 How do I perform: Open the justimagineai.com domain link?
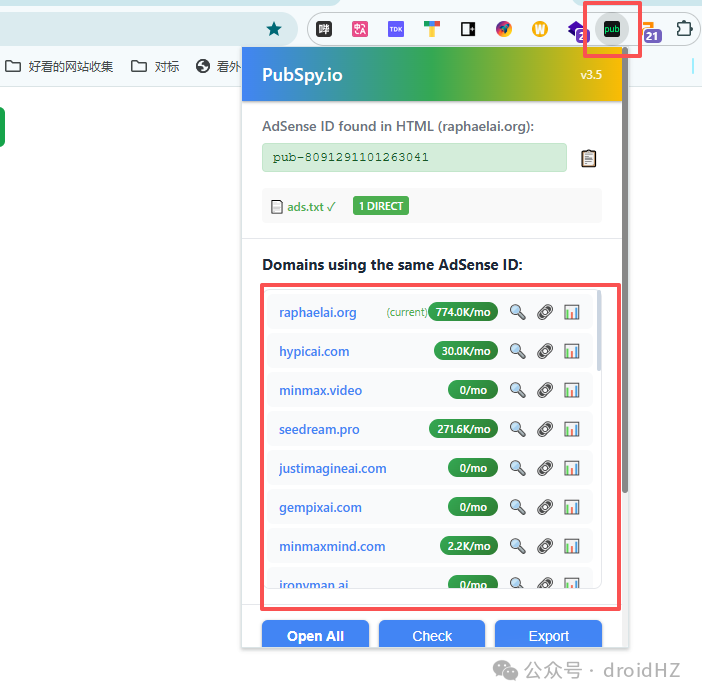pos(333,468)
